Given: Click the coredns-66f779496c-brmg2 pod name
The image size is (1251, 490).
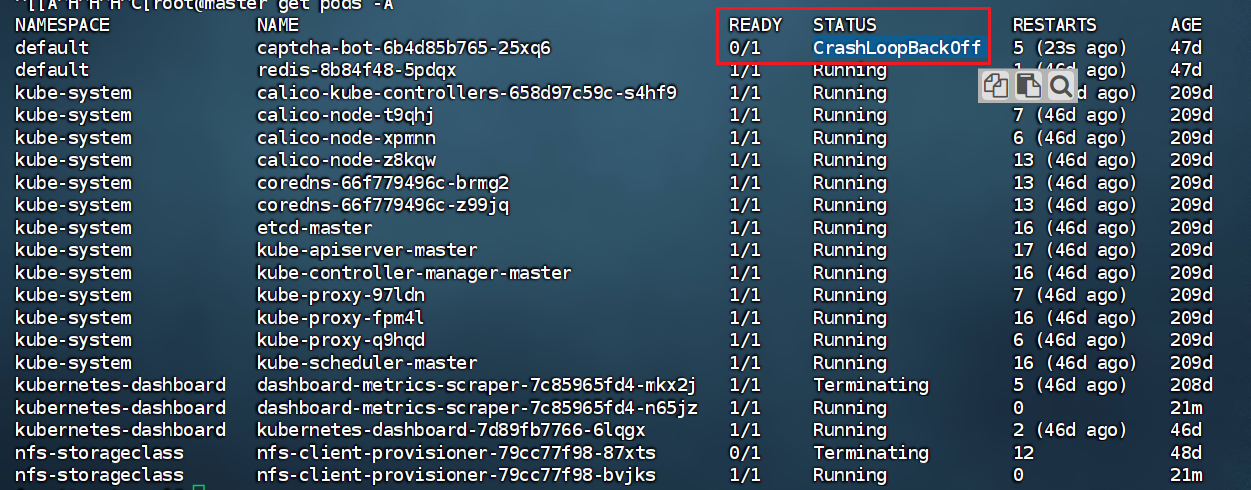Looking at the screenshot, I should [382, 183].
